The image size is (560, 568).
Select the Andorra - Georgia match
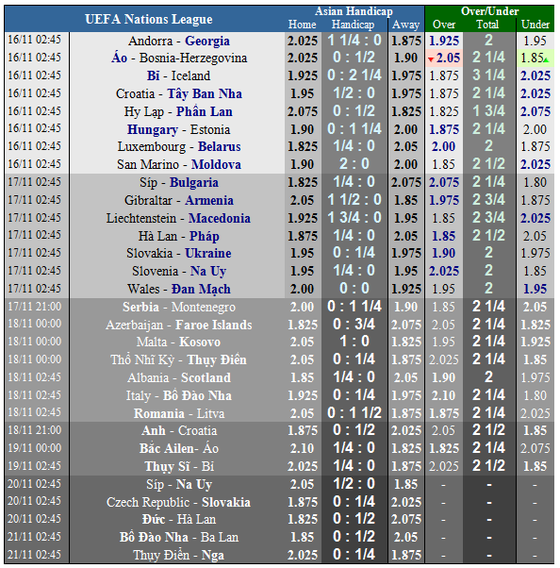coord(179,41)
